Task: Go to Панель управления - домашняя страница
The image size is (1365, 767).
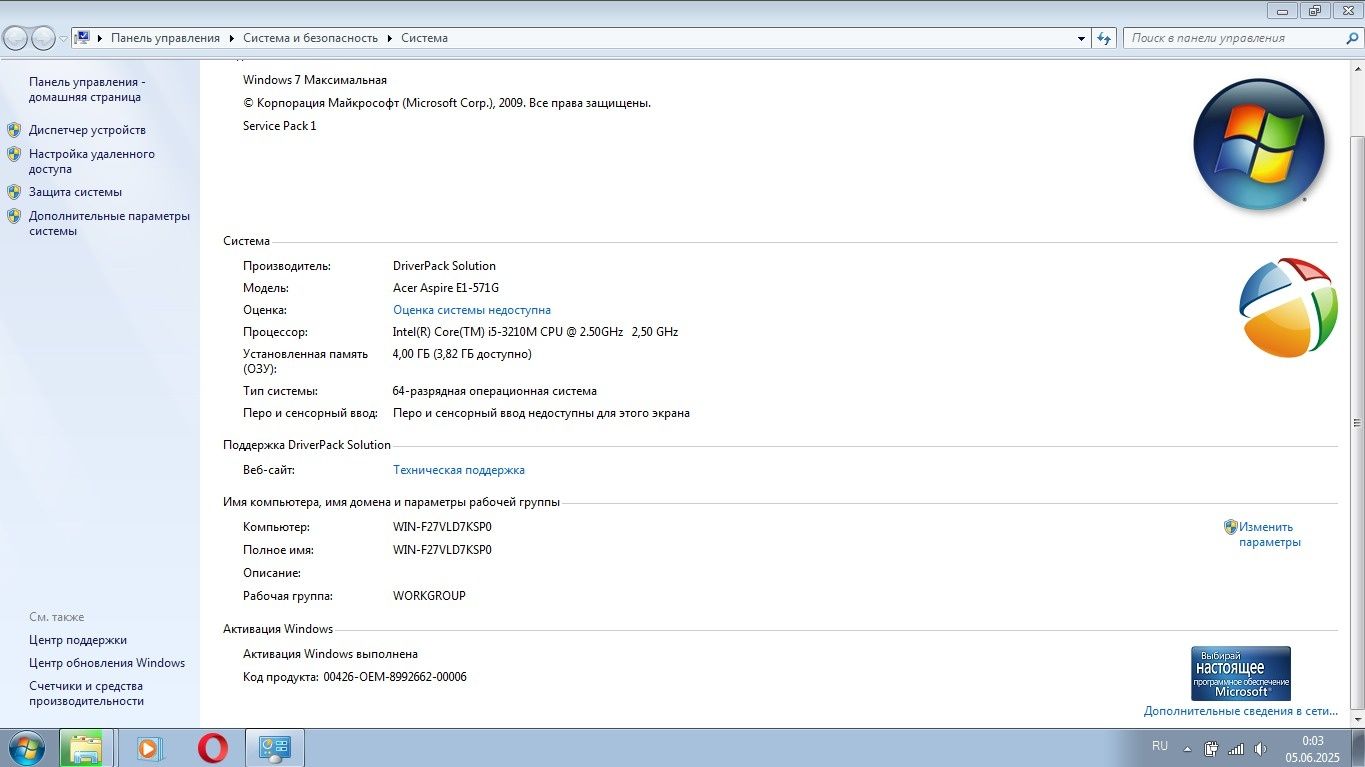Action: click(87, 89)
